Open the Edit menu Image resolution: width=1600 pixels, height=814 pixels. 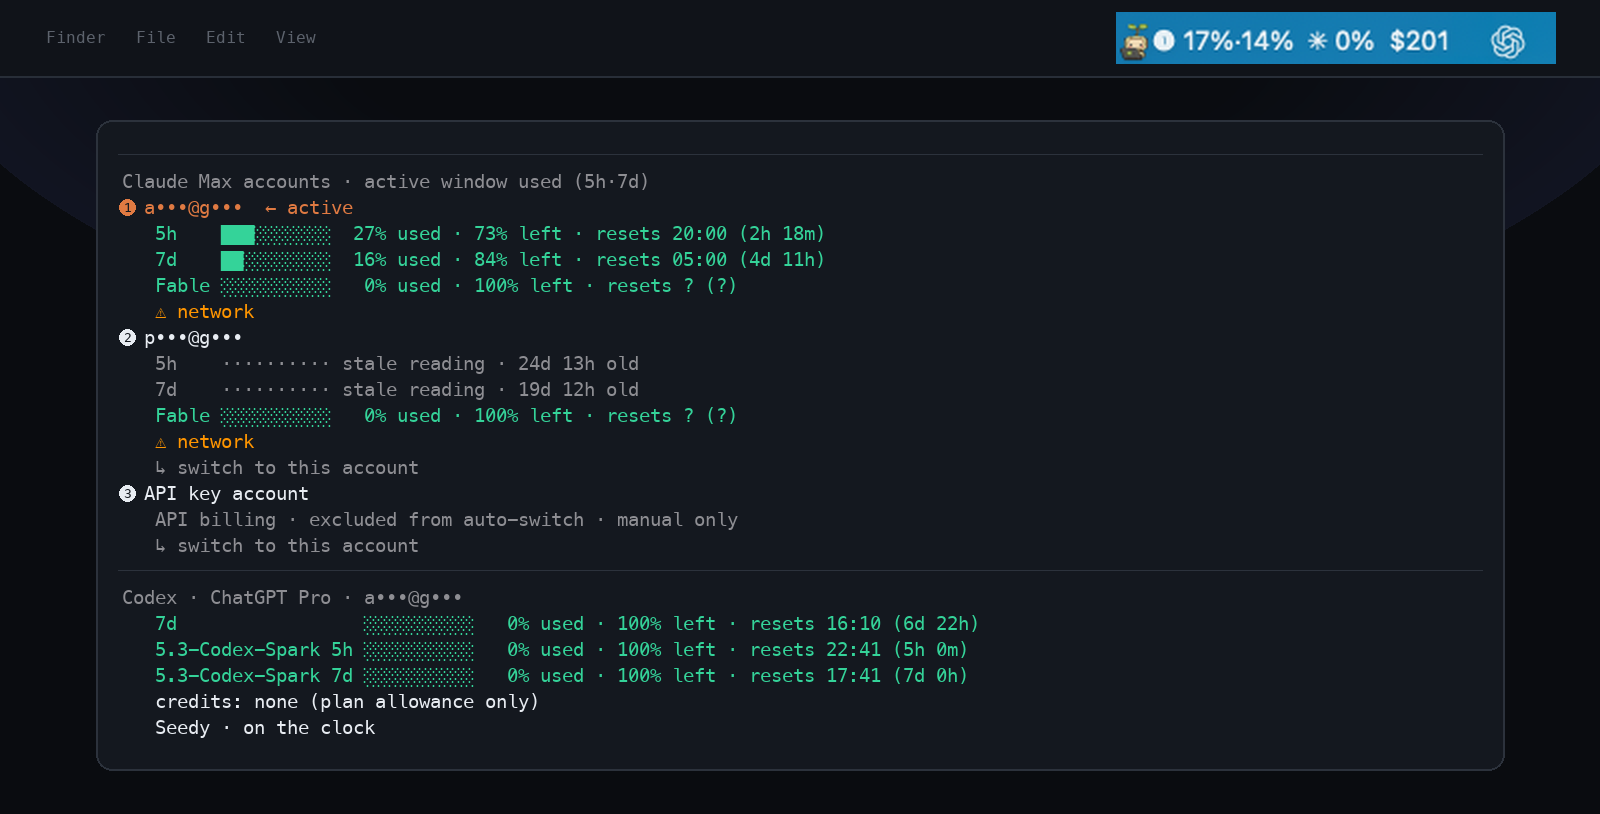point(226,37)
